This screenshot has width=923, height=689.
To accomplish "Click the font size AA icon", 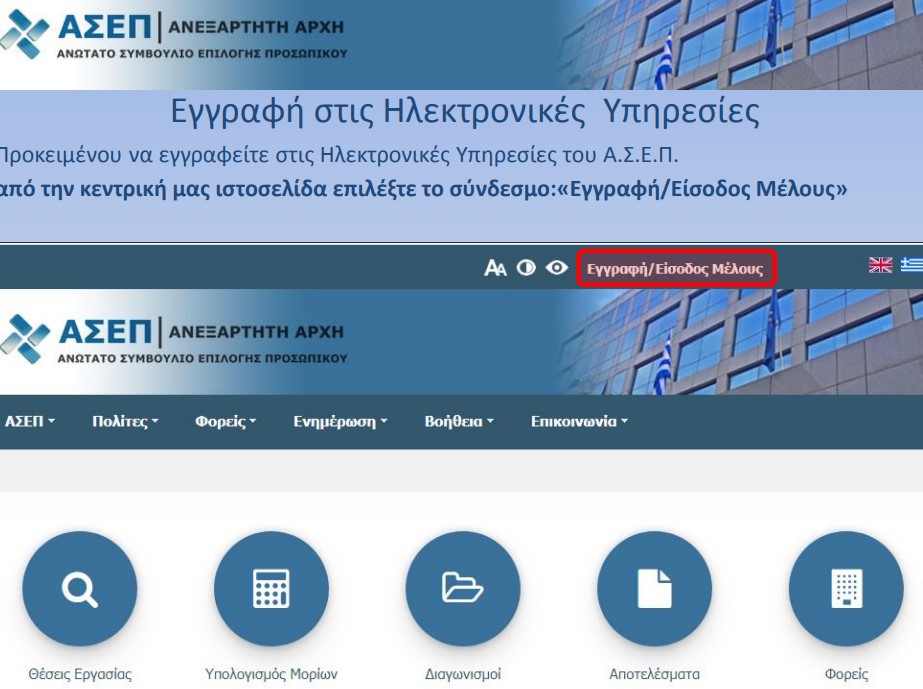I will click(496, 268).
